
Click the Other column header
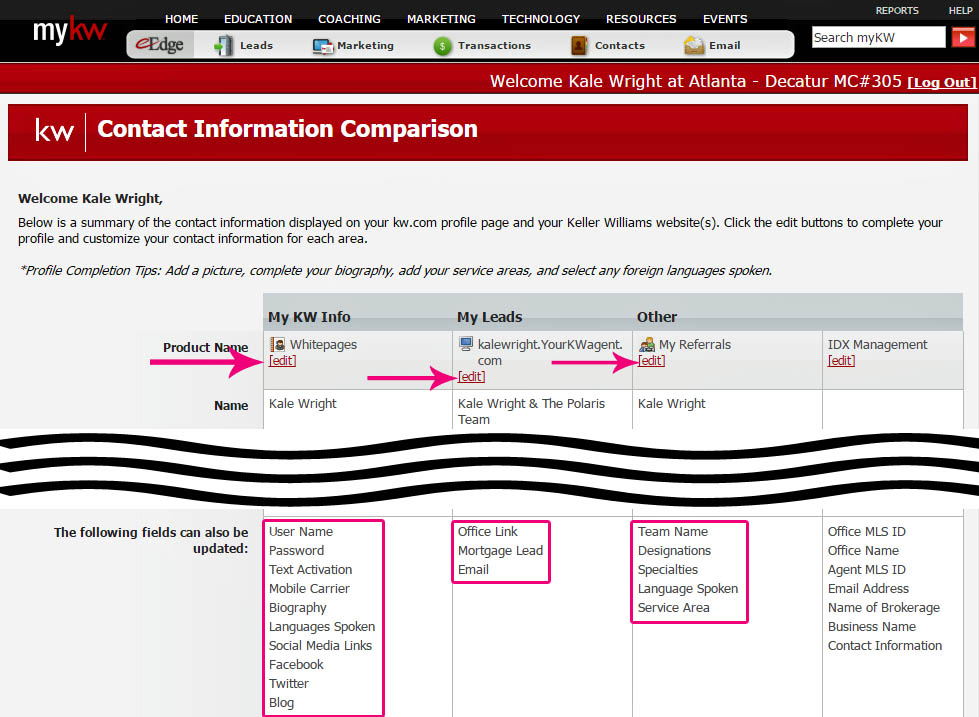pyautogui.click(x=657, y=317)
